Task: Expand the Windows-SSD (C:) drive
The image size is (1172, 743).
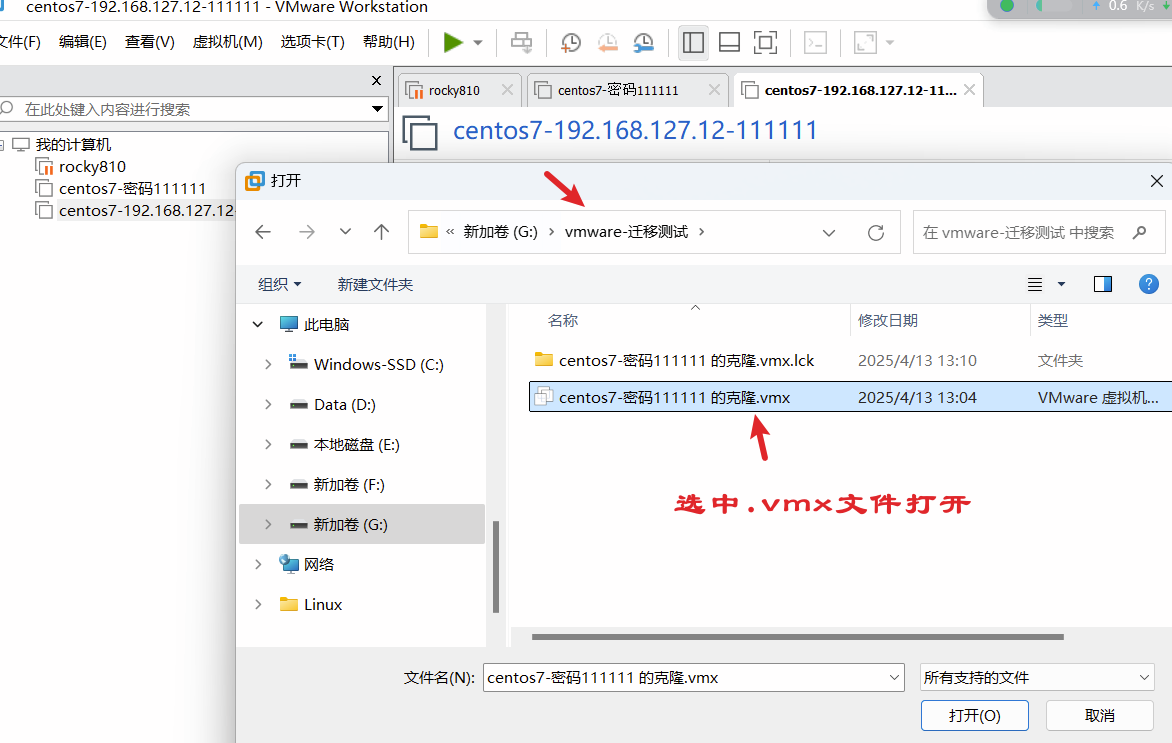Action: point(268,365)
